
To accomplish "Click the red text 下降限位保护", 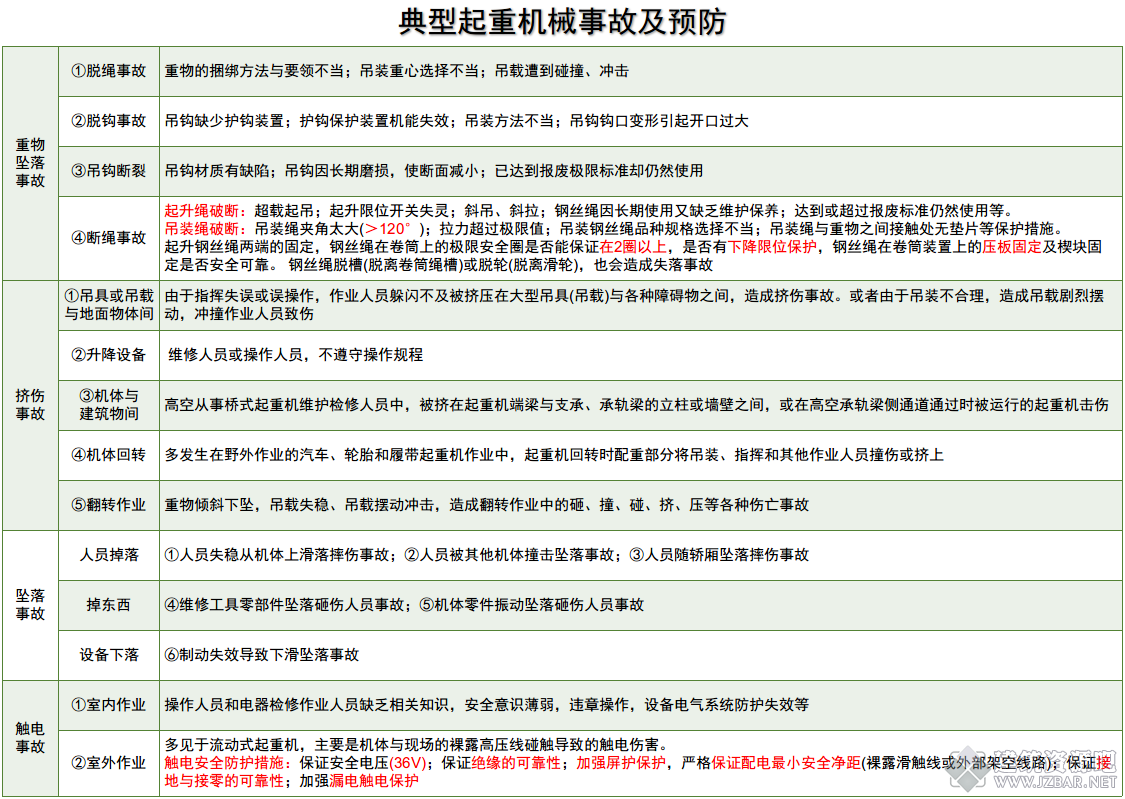I will (772, 247).
